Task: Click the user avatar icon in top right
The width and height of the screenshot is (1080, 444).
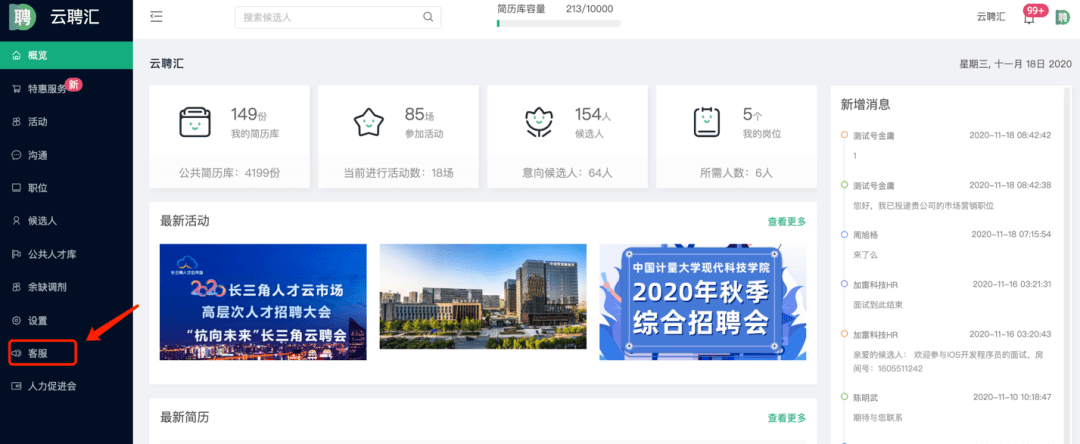Action: tap(1062, 17)
